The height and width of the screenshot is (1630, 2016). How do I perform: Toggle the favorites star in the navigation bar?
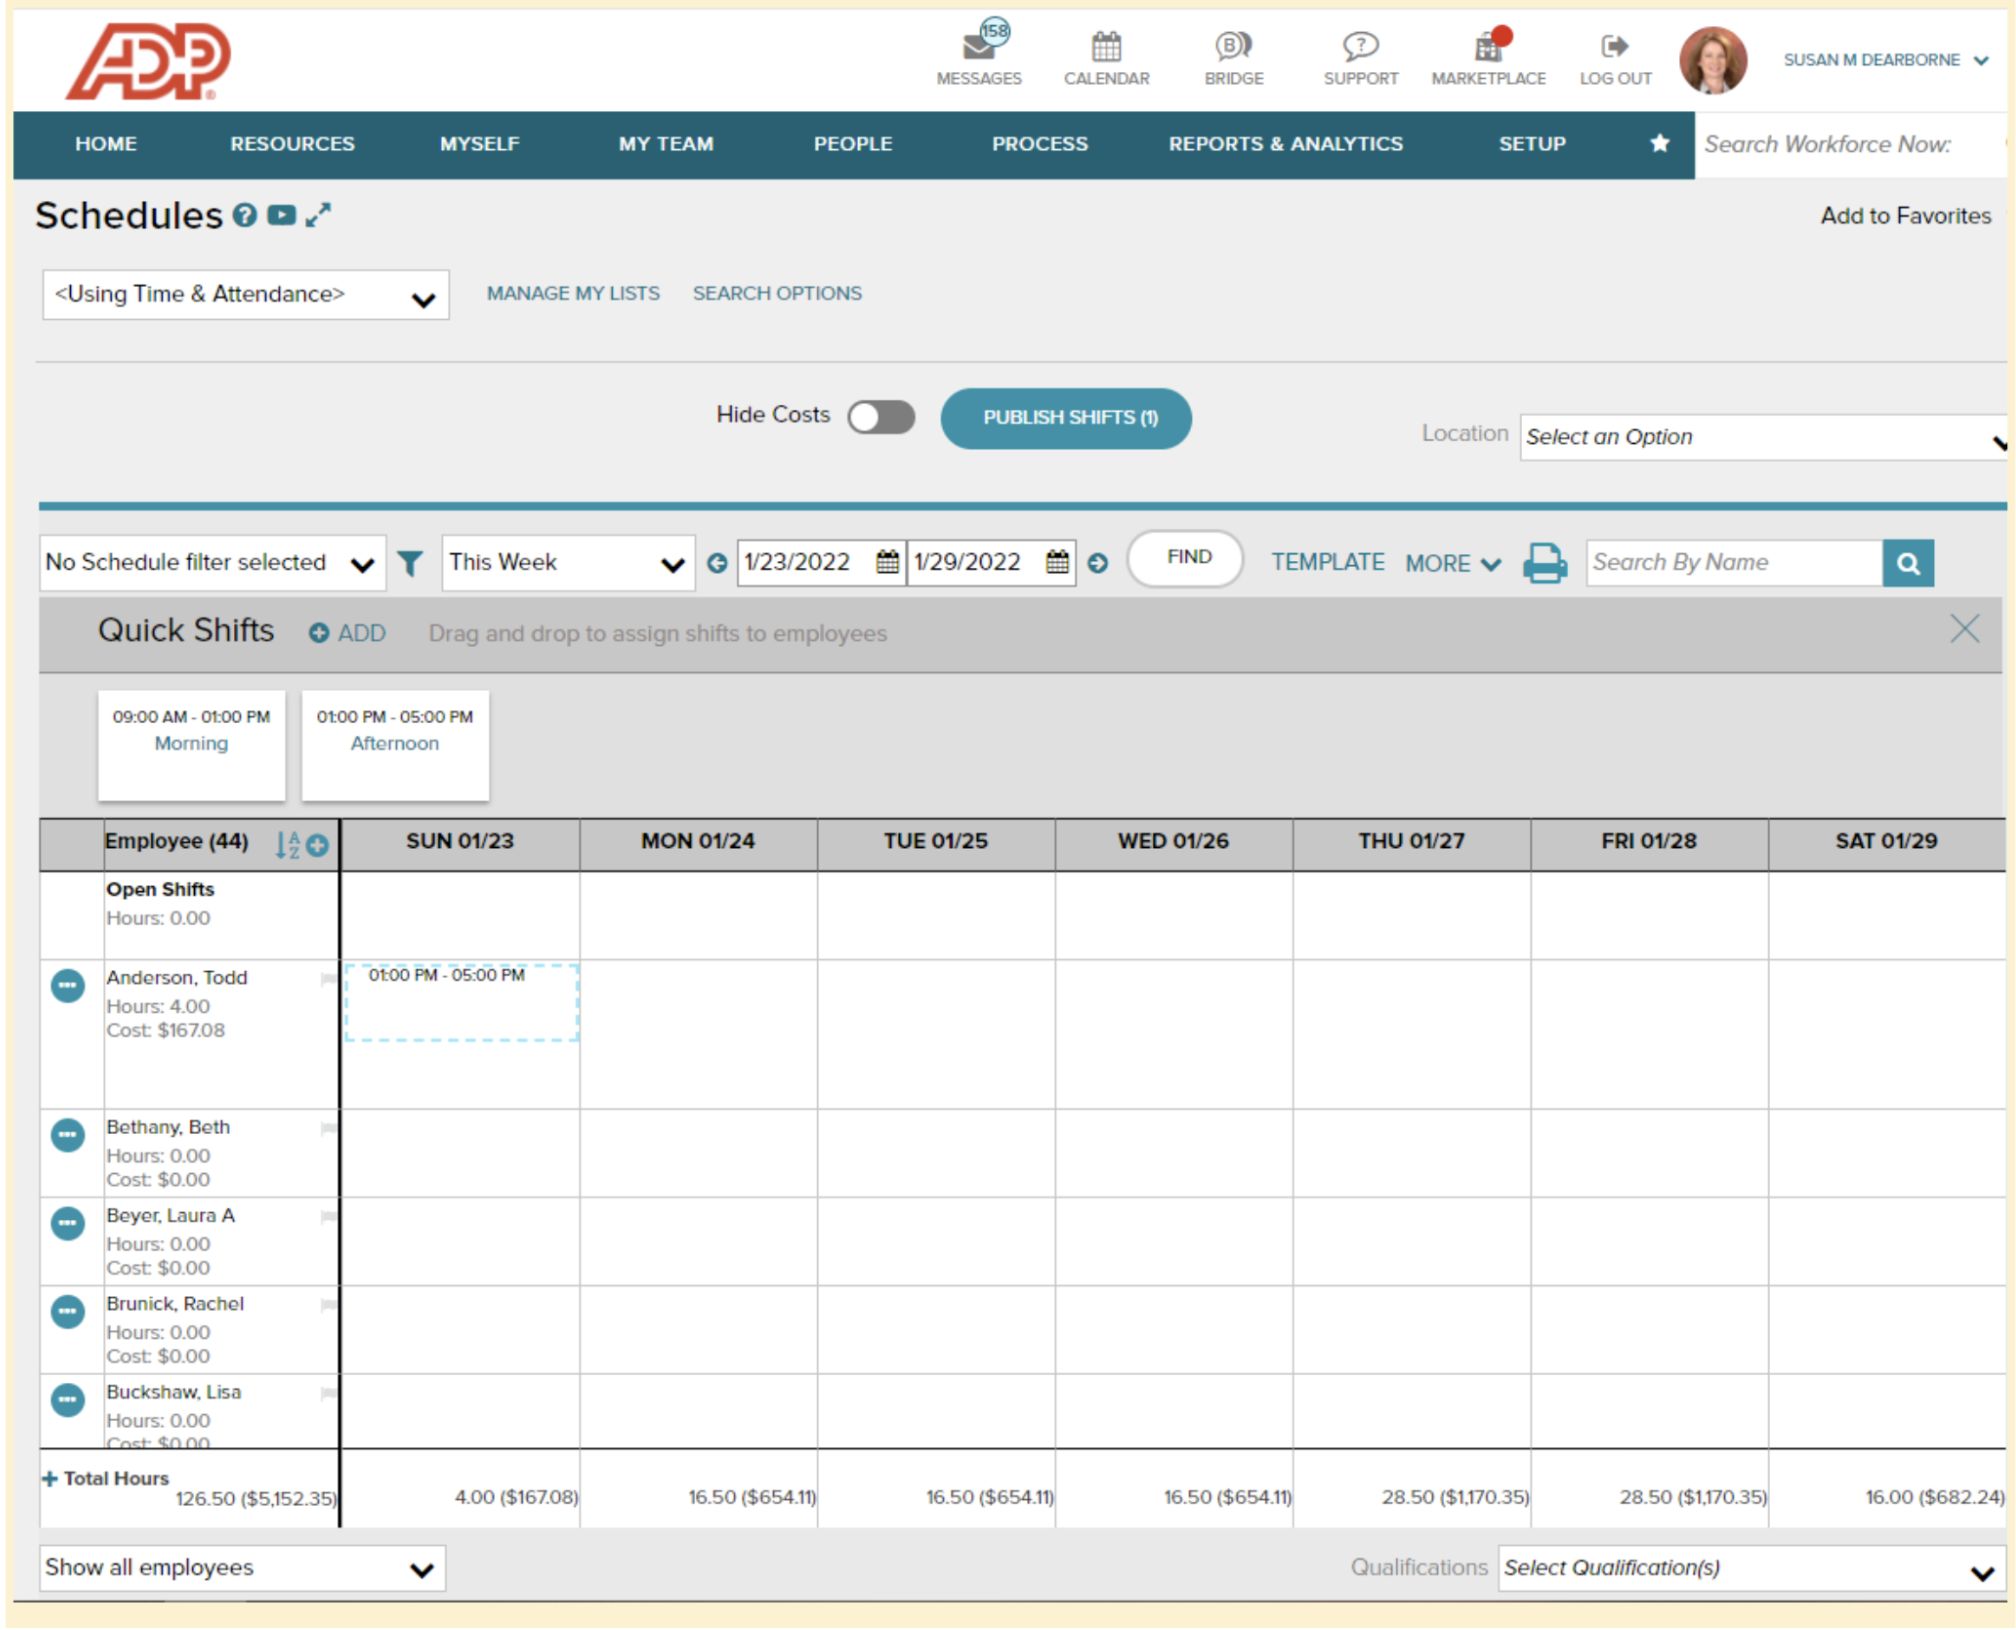click(x=1660, y=143)
